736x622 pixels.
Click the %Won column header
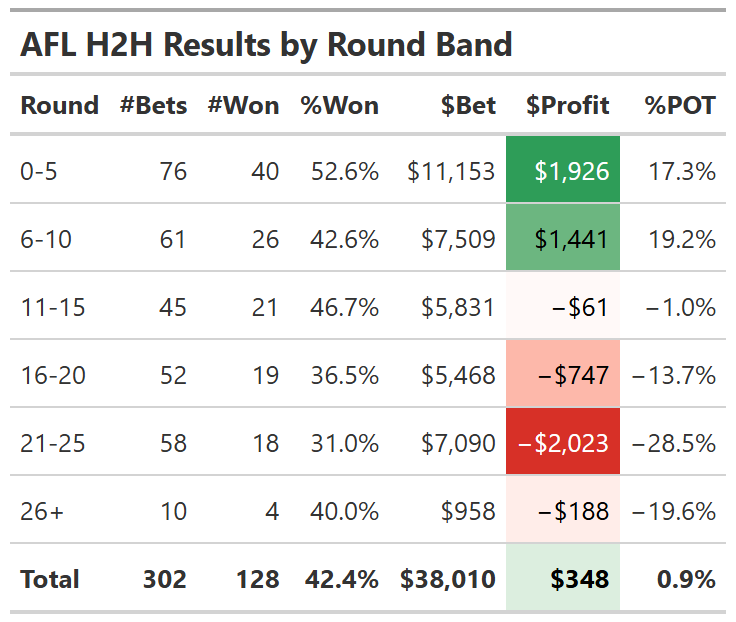click(340, 105)
